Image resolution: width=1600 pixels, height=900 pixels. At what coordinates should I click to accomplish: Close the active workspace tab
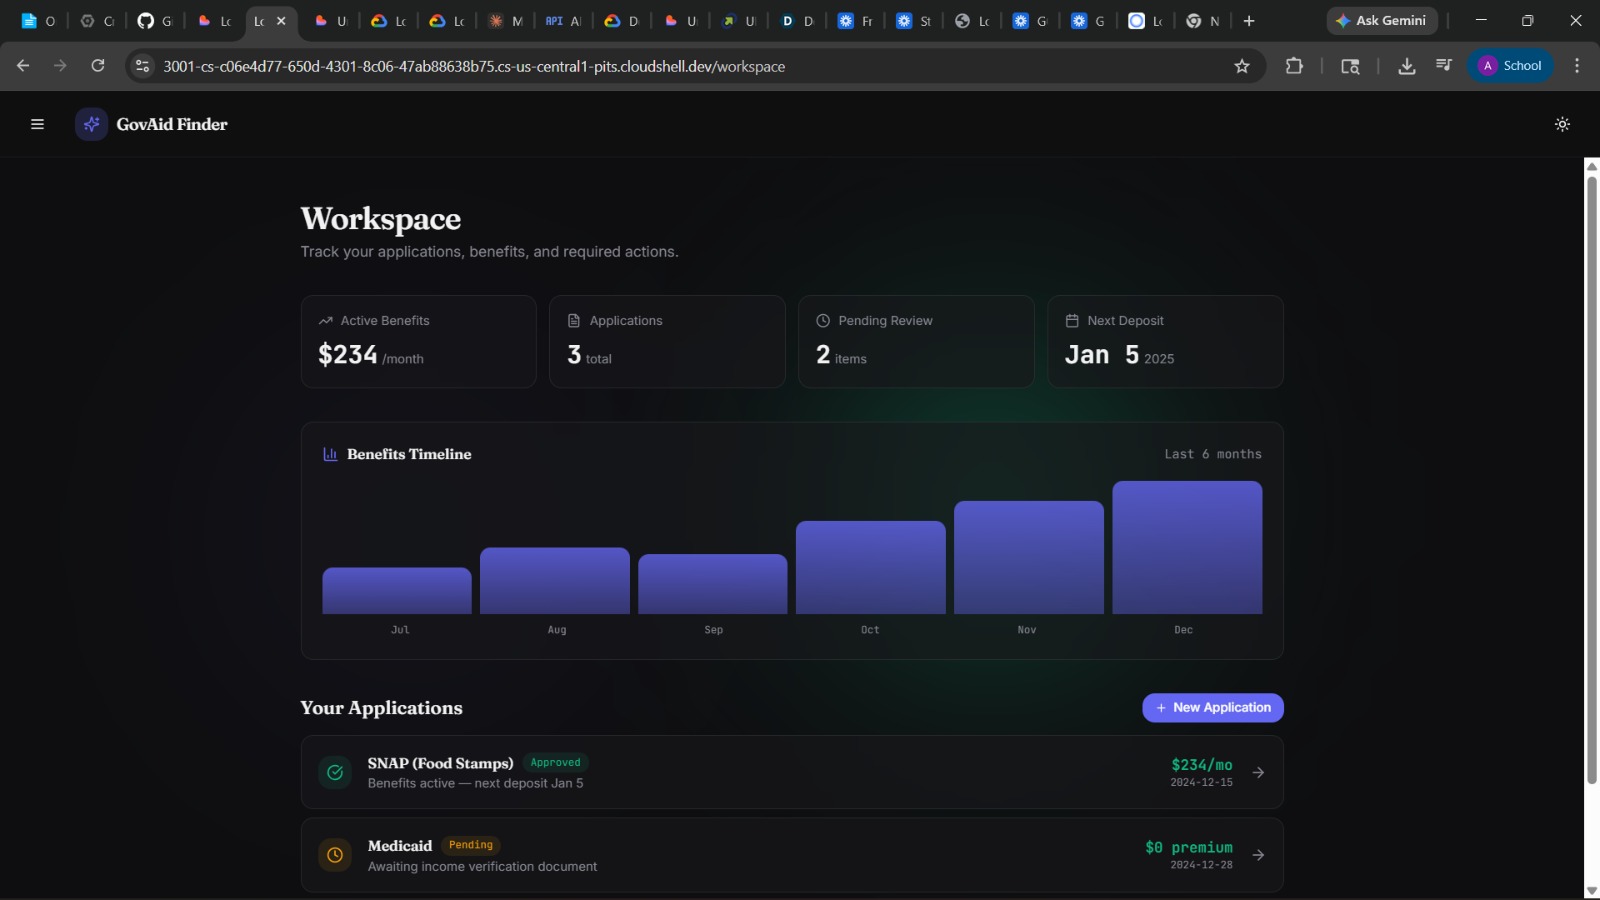click(281, 21)
